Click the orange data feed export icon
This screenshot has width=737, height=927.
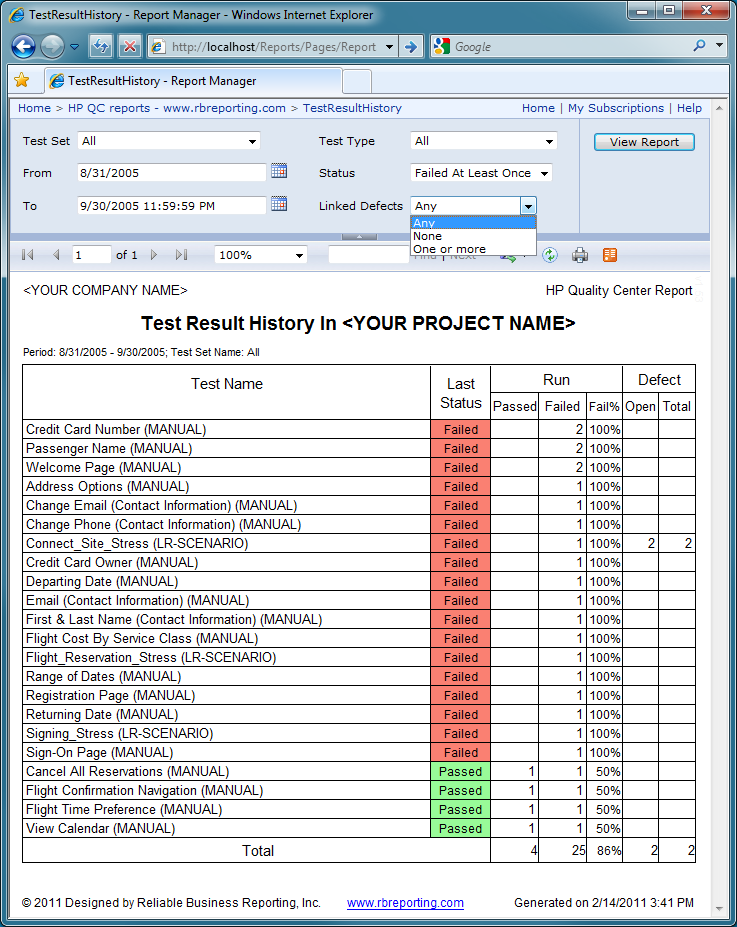click(x=610, y=255)
